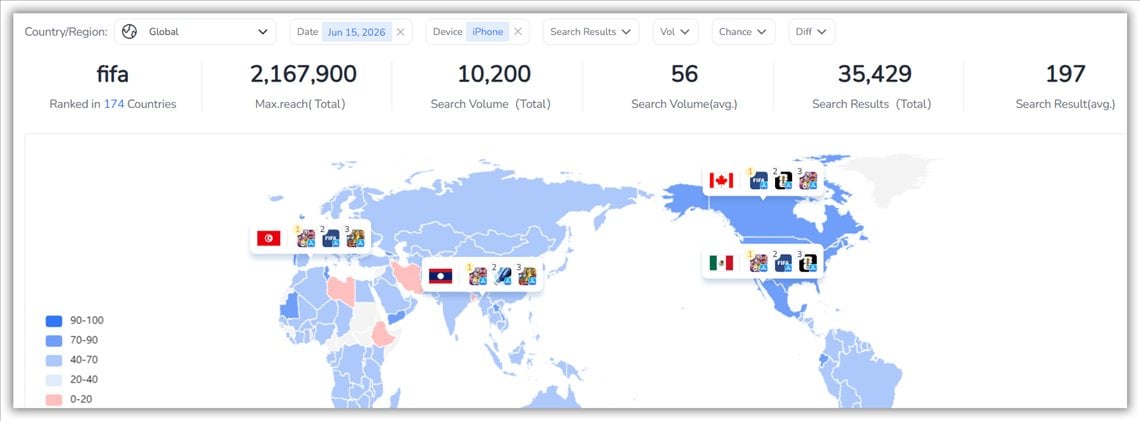The image size is (1140, 421).
Task: Click the Search Result(avg.) label
Action: [1065, 104]
